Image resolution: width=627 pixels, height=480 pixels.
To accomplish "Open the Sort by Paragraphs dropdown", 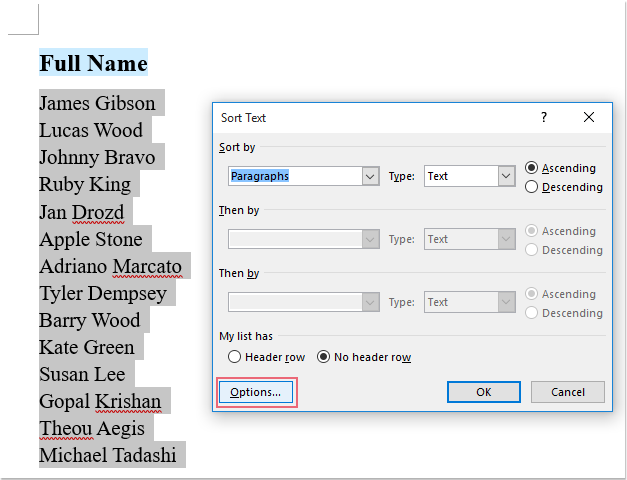I will 369,176.
